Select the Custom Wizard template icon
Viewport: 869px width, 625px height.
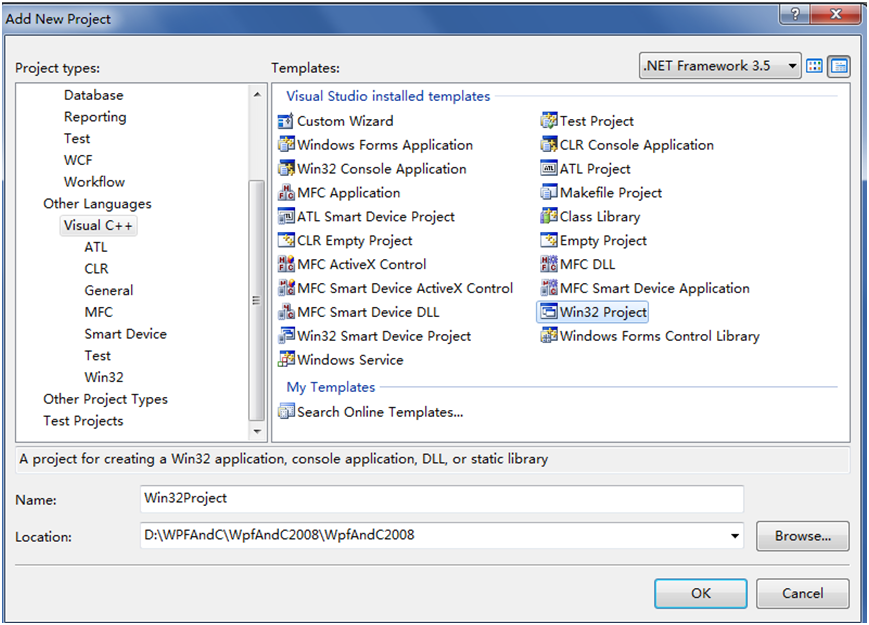[x=286, y=121]
